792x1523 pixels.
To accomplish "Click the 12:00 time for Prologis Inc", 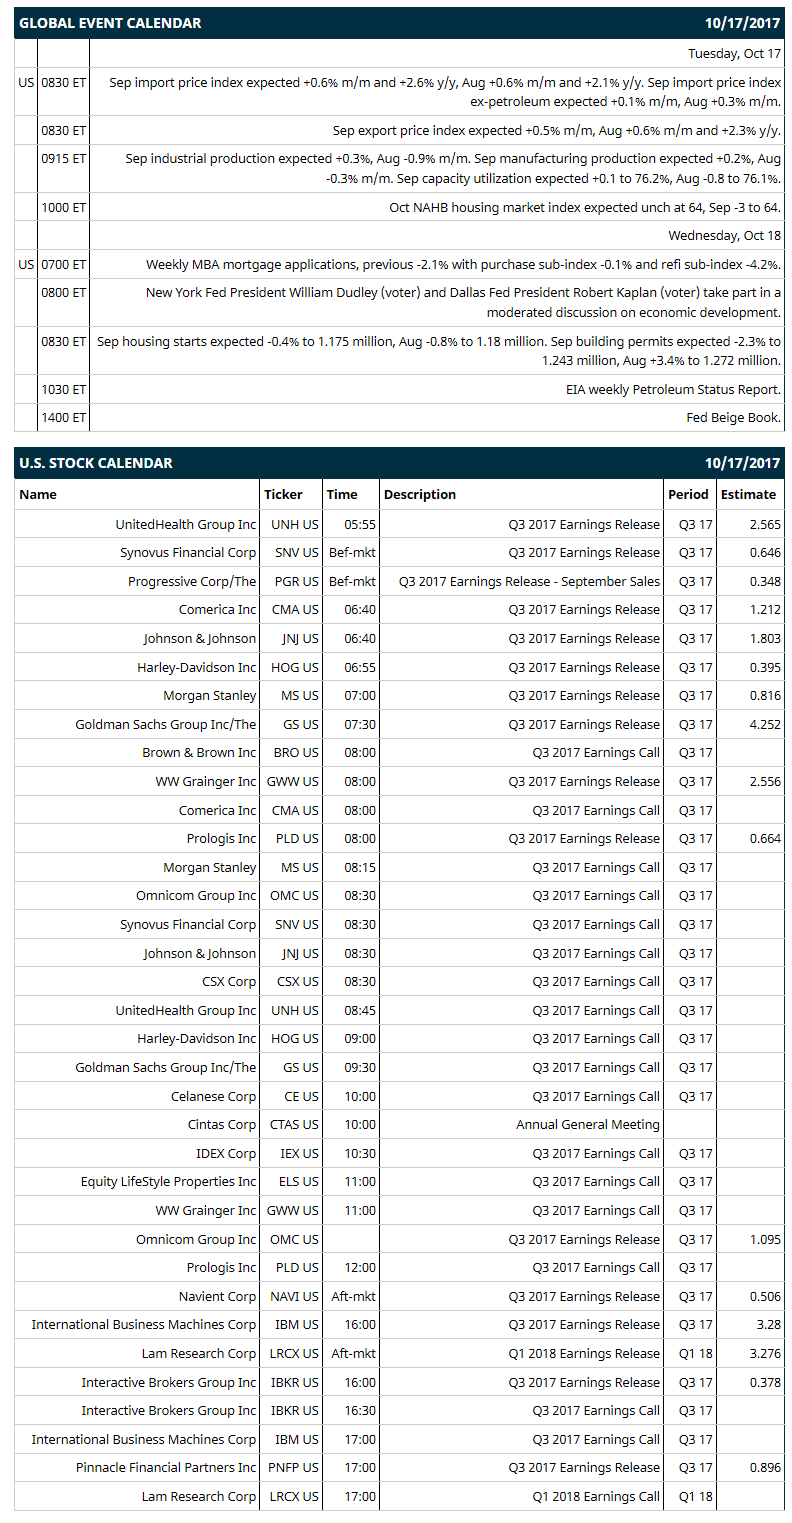I will tap(360, 1267).
